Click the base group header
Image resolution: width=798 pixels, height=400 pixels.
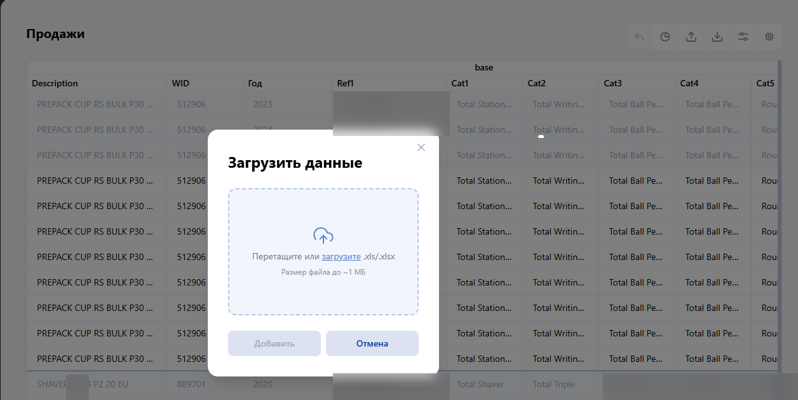pos(483,67)
